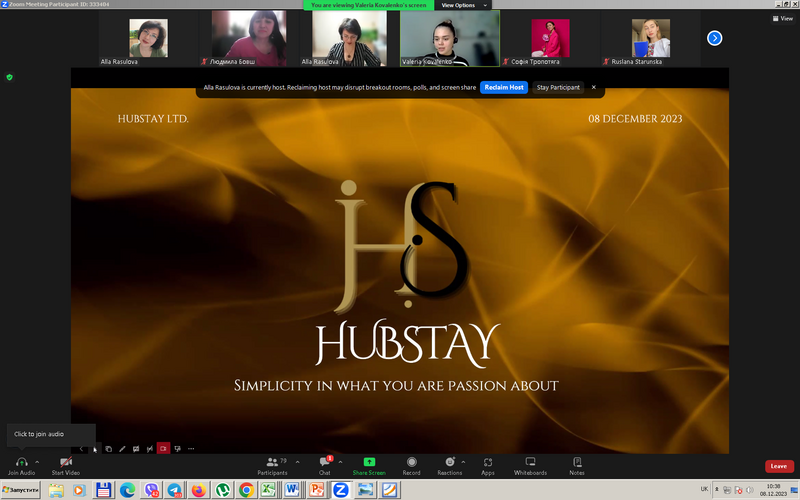Open the floppy disk save icon in taskbar

point(104,490)
